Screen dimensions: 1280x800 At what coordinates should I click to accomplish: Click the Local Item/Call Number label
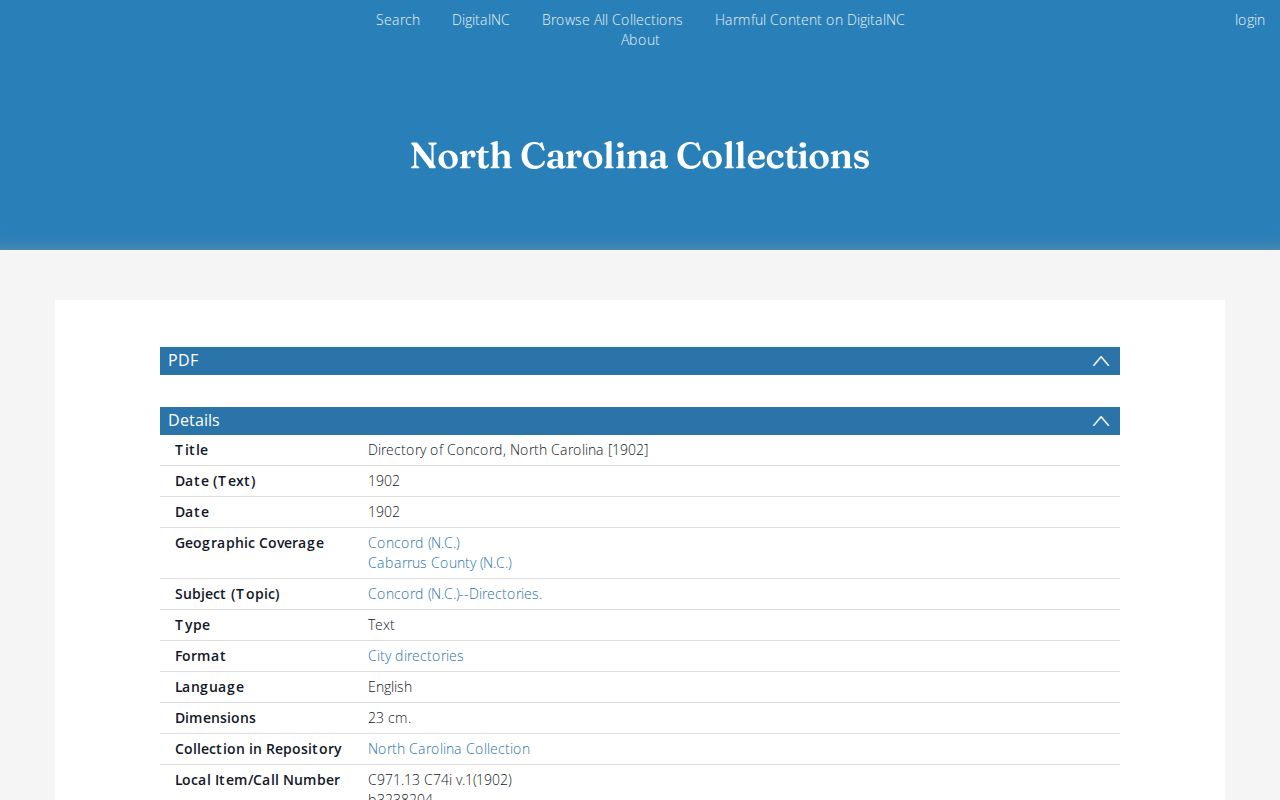[257, 780]
